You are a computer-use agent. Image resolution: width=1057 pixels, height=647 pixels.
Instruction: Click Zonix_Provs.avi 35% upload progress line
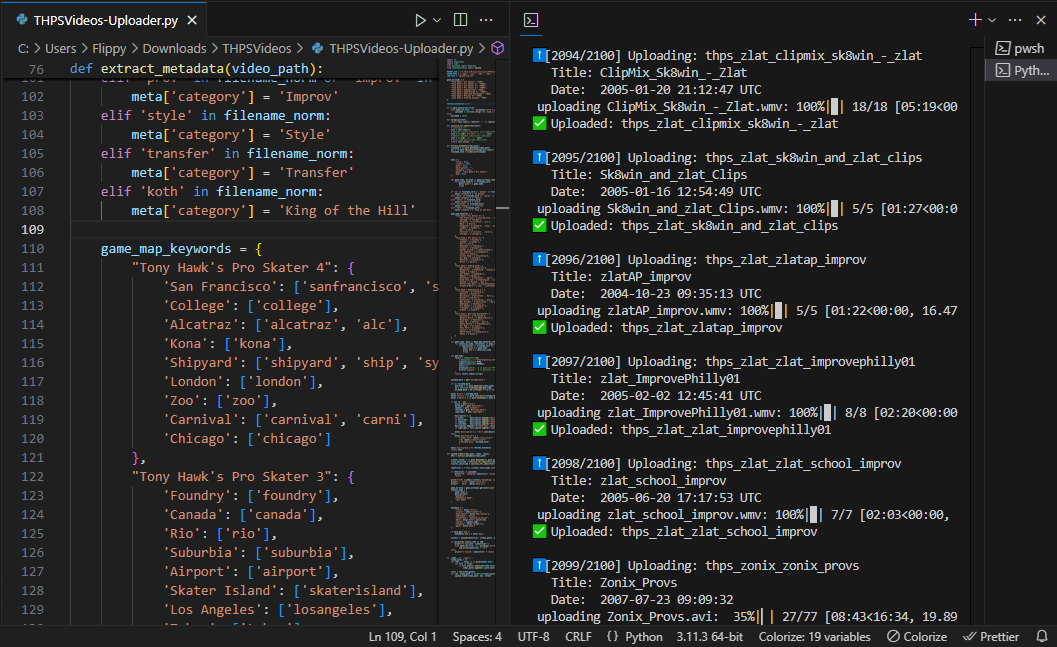(747, 617)
